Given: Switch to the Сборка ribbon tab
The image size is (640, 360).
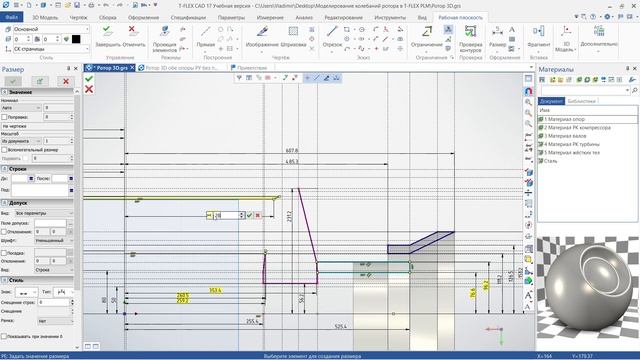Looking at the screenshot, I should pos(108,18).
